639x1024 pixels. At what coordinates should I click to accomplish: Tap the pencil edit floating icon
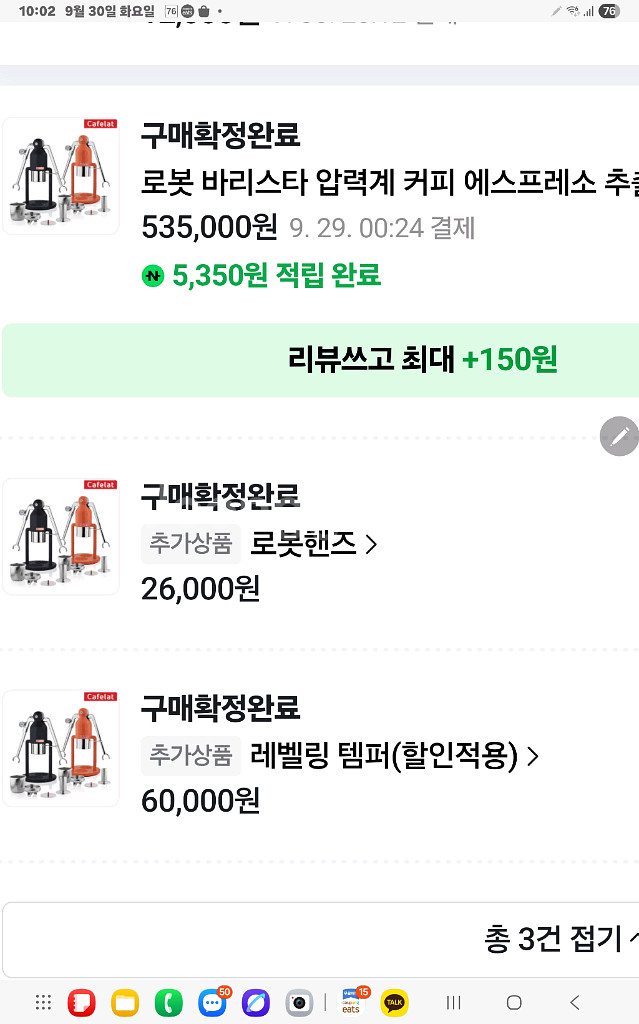(x=619, y=437)
